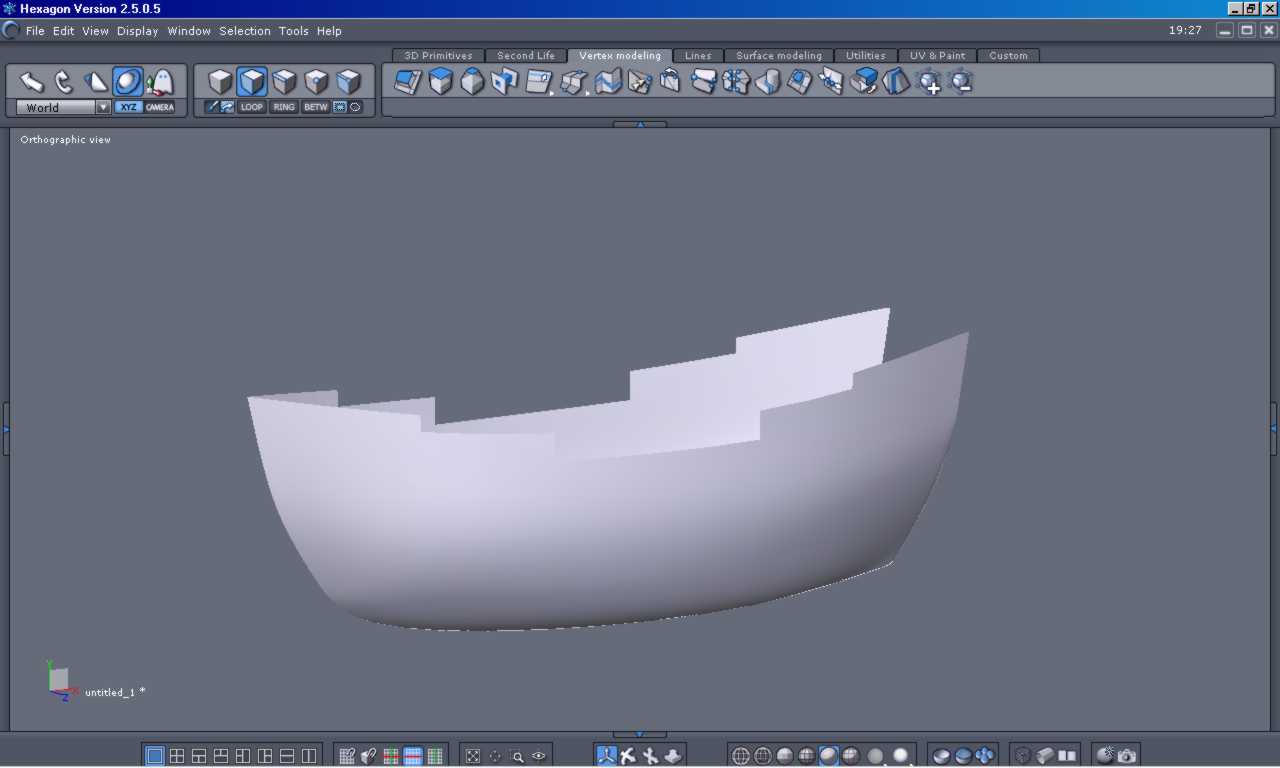Click the arrow Select tool
Image resolution: width=1280 pixels, height=768 pixels.
click(x=32, y=82)
